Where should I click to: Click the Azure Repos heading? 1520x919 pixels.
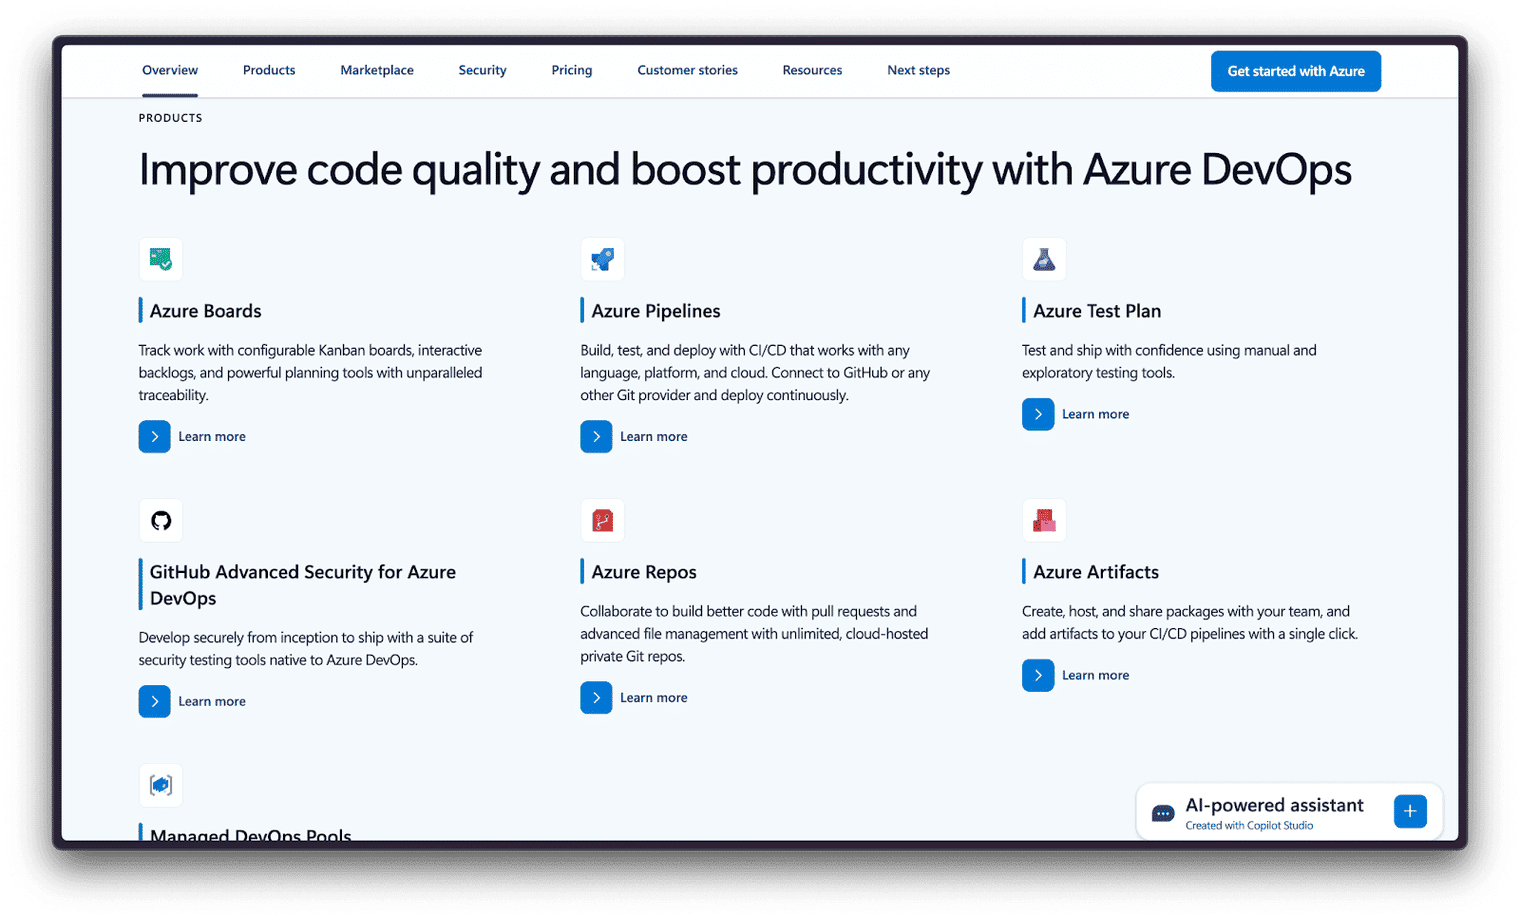click(644, 572)
